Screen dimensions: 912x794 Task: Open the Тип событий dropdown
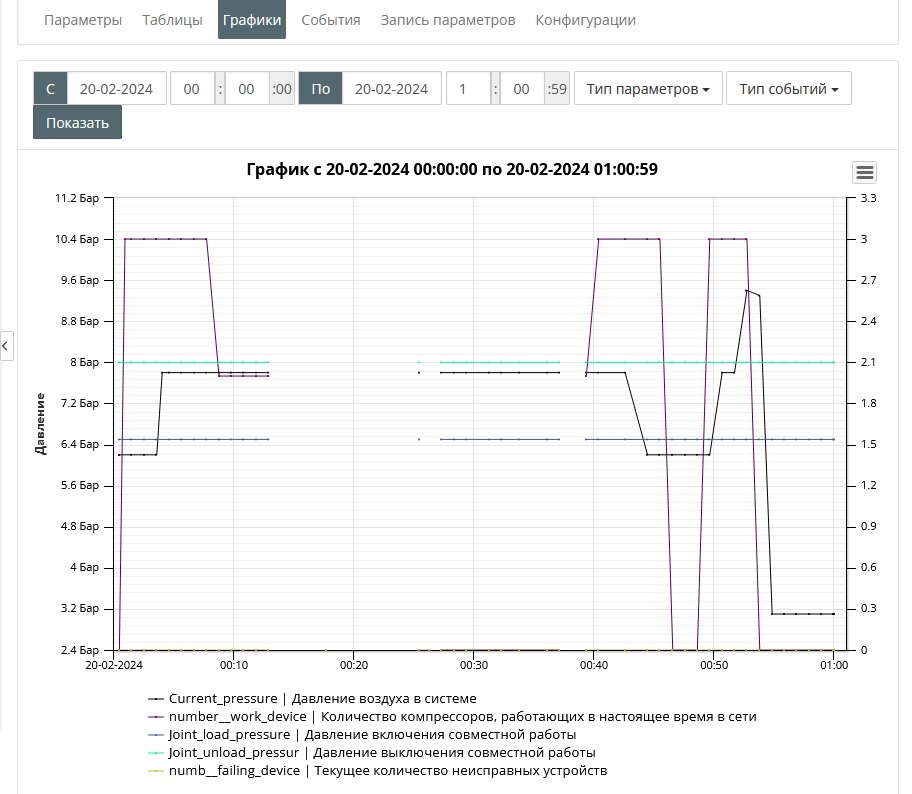click(x=789, y=88)
